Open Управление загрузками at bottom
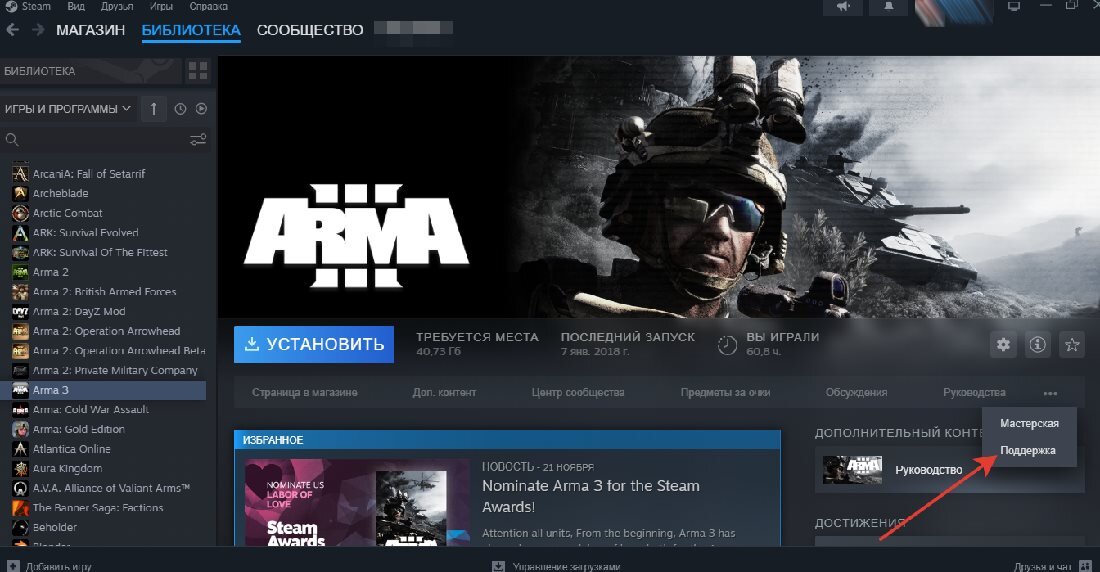 558,566
